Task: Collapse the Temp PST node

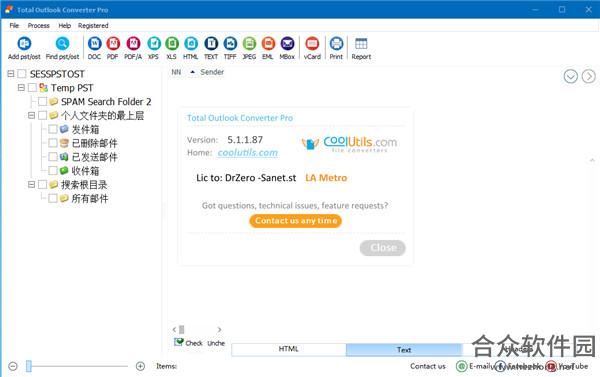Action: pos(21,88)
